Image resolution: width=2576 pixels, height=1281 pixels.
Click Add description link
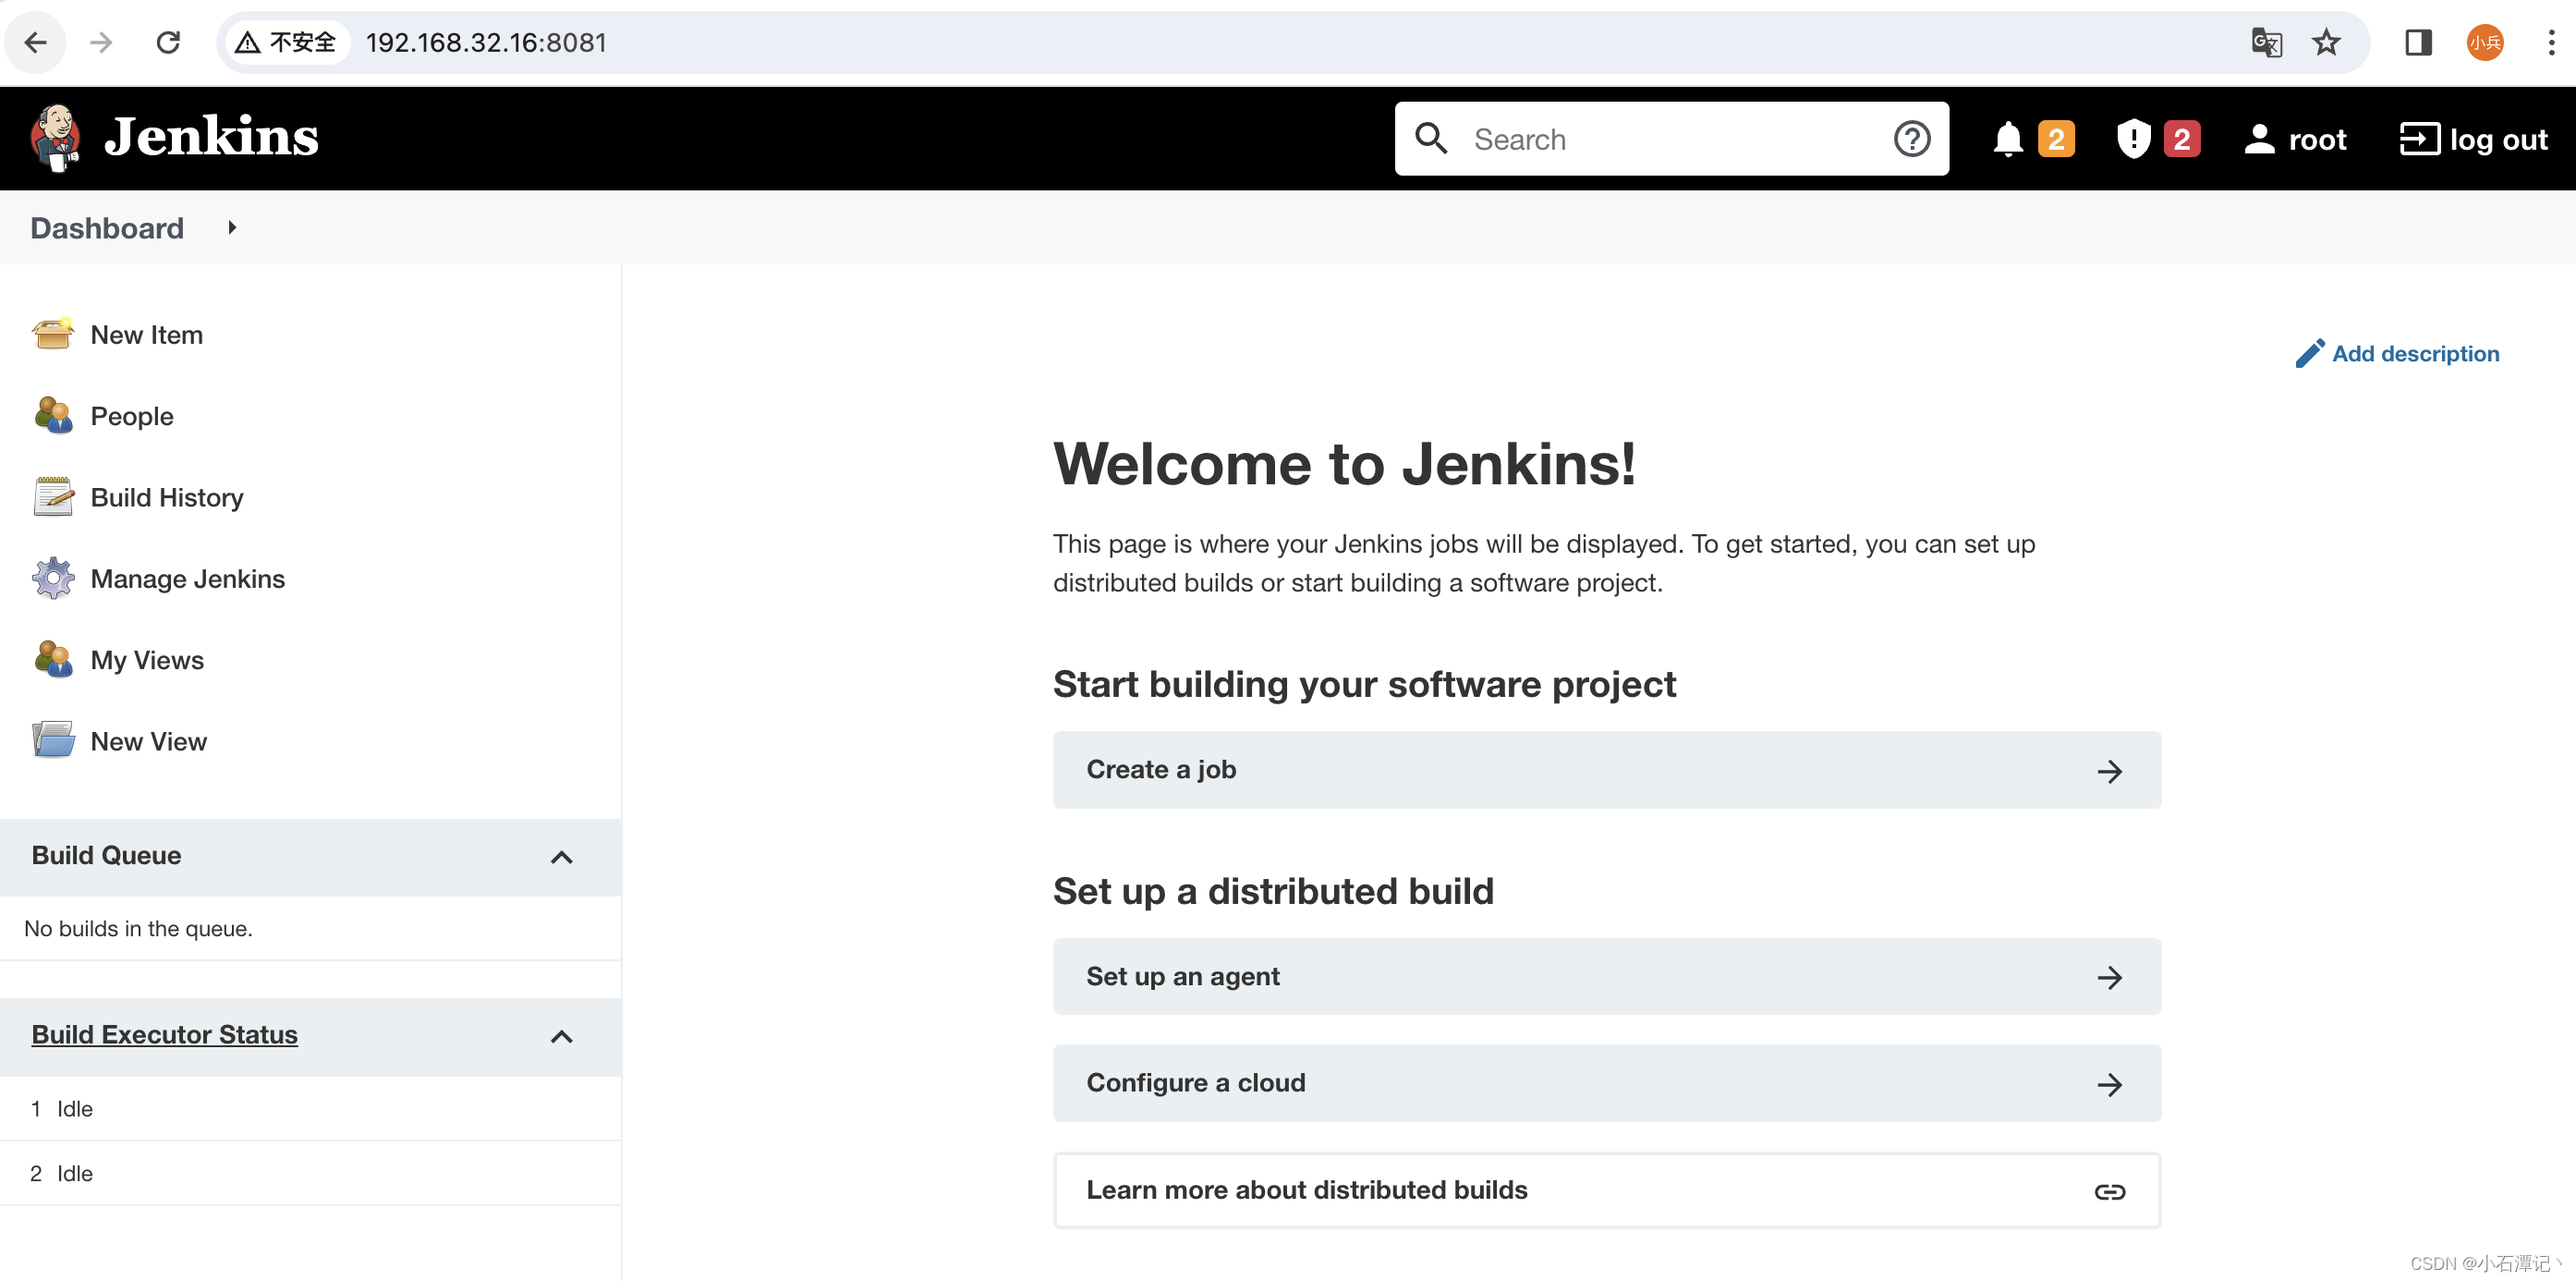2415,354
